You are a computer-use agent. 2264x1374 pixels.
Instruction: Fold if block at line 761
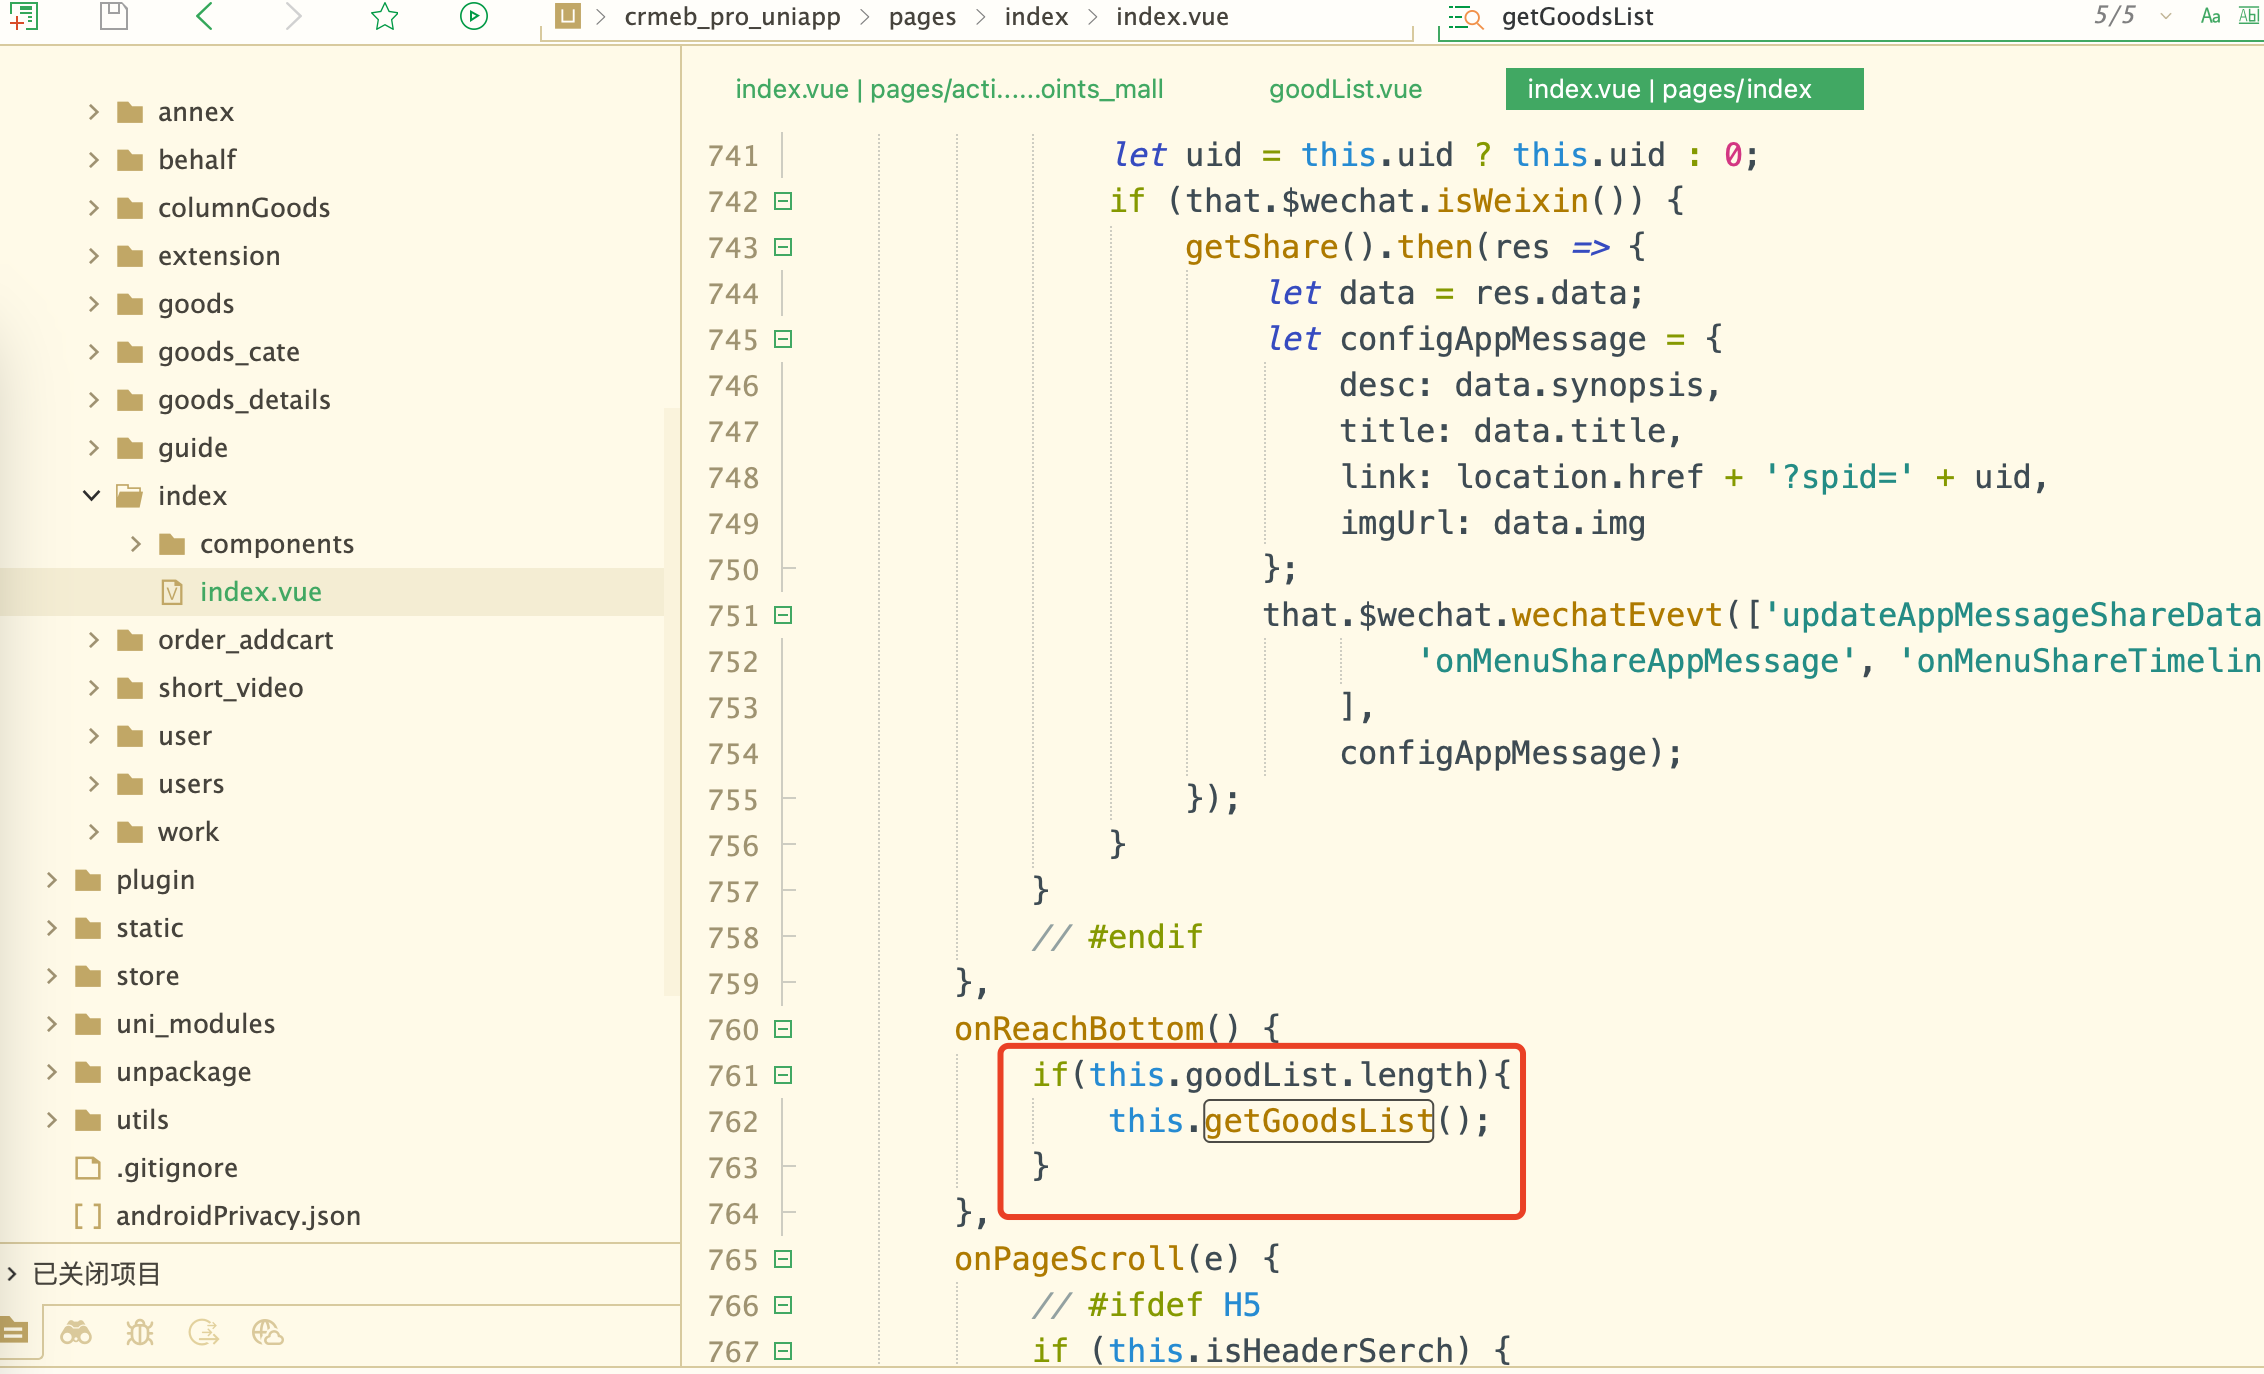[784, 1075]
